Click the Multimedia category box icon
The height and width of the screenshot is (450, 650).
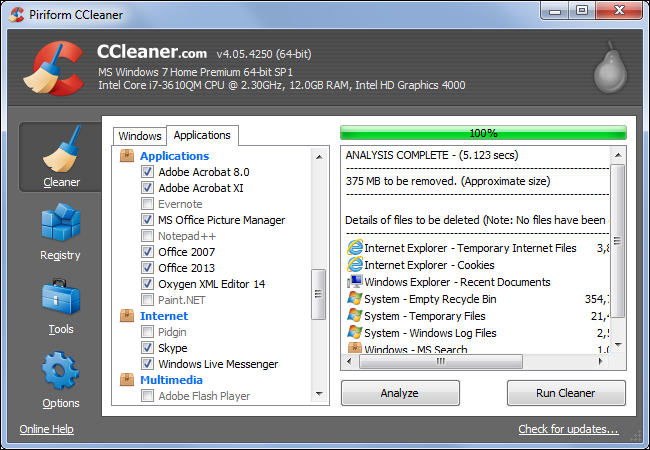(x=127, y=380)
